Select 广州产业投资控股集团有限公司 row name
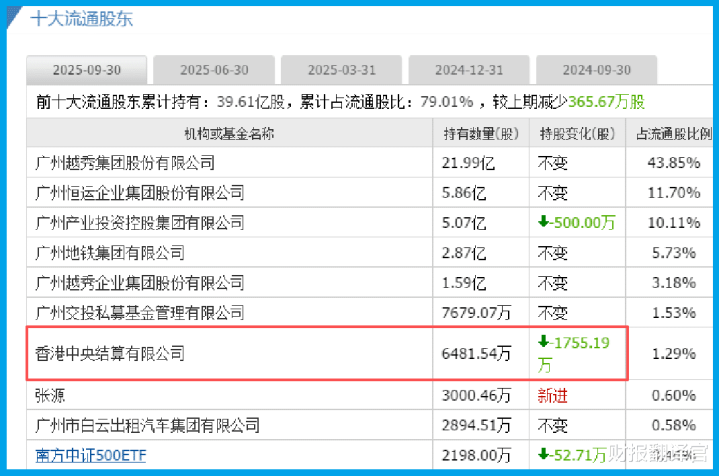 pyautogui.click(x=140, y=223)
